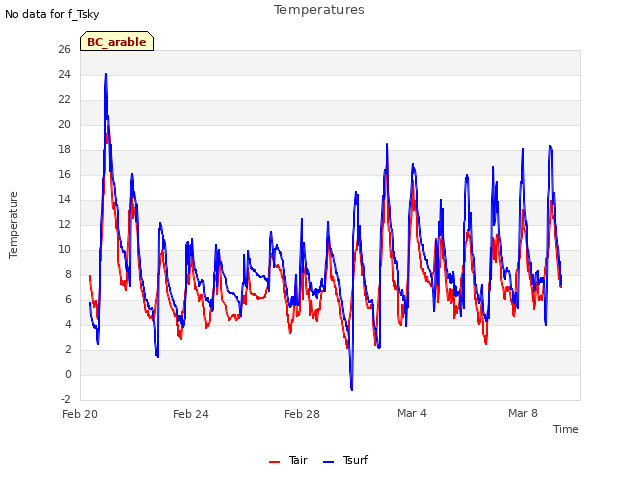The image size is (640, 480).
Task: Click the Feb 20 x-axis label
Action: 80,414
